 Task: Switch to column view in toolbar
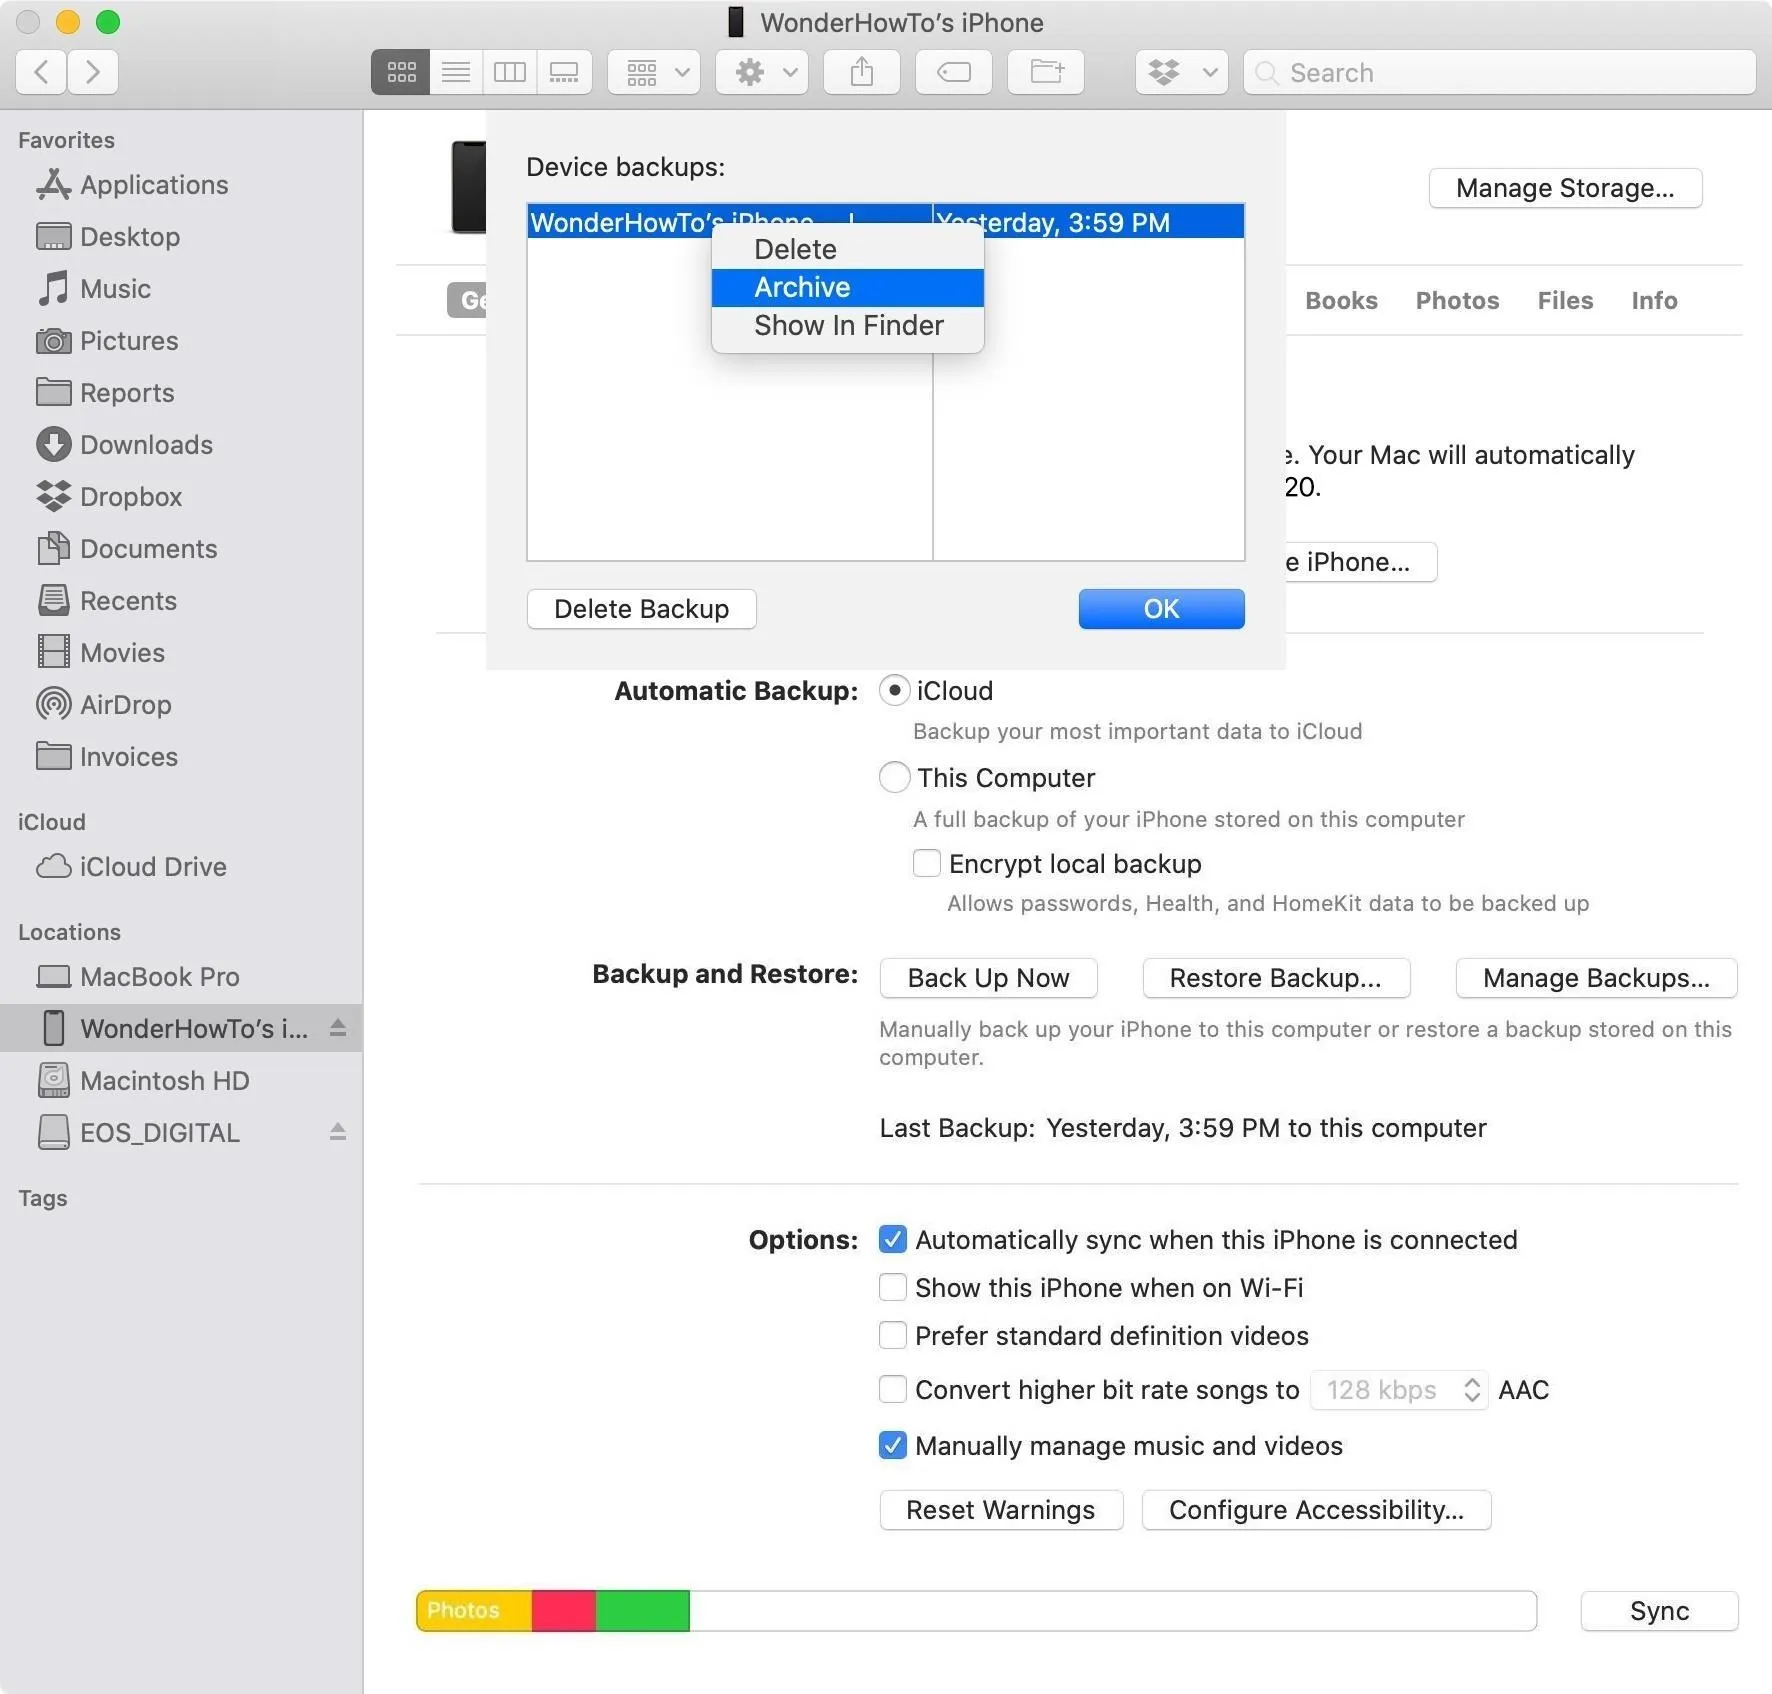point(510,72)
